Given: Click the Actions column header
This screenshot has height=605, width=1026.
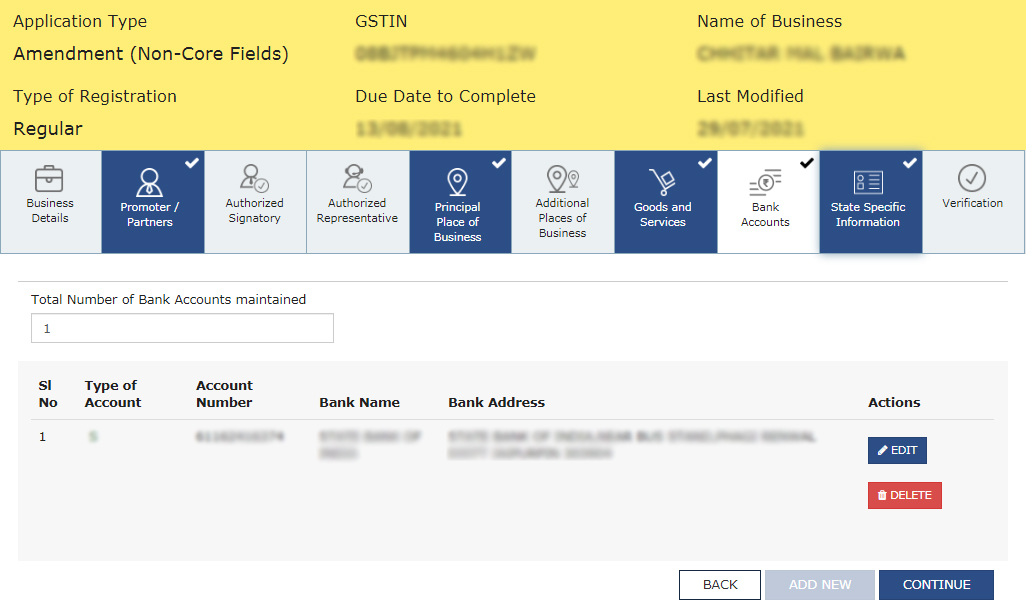Looking at the screenshot, I should 894,402.
